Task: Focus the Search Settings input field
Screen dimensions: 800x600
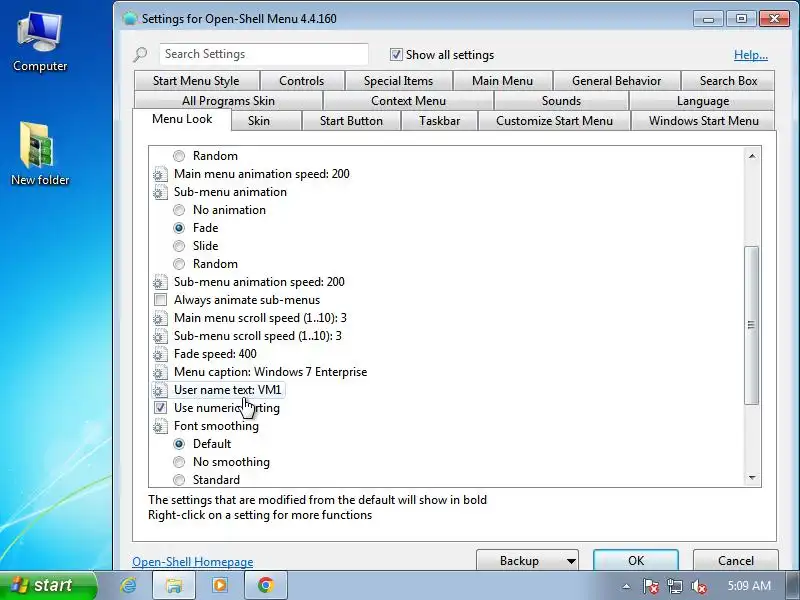Action: (x=264, y=54)
